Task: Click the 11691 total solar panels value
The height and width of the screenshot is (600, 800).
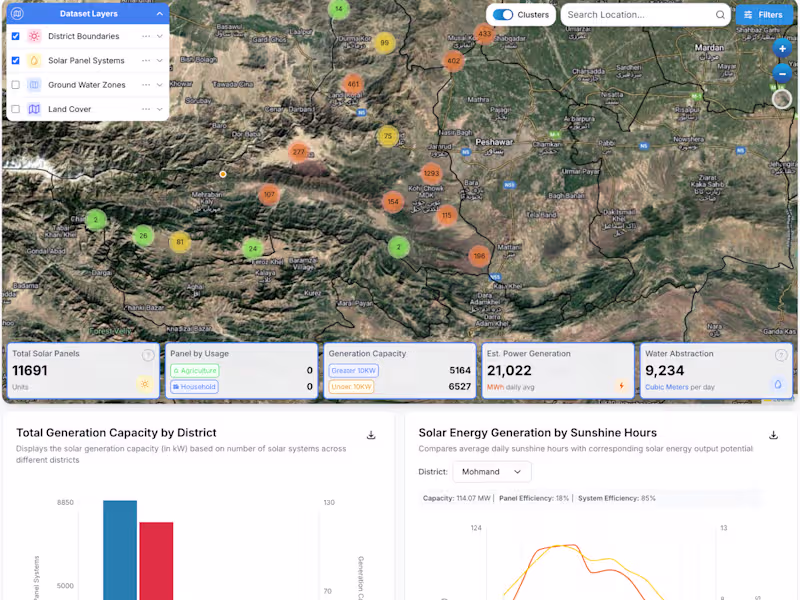Action: [30, 371]
